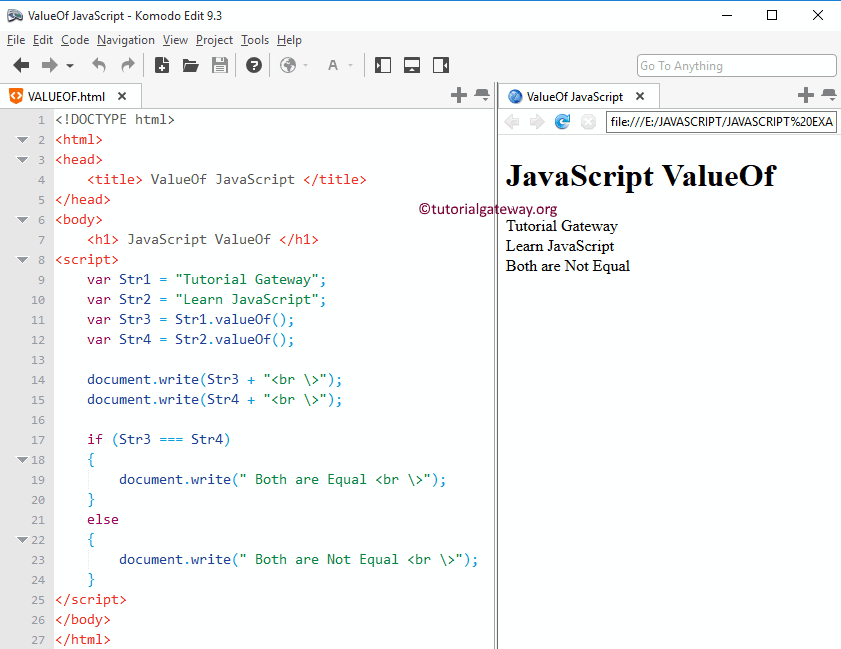Go back using the toolbar back arrow

pos(21,66)
